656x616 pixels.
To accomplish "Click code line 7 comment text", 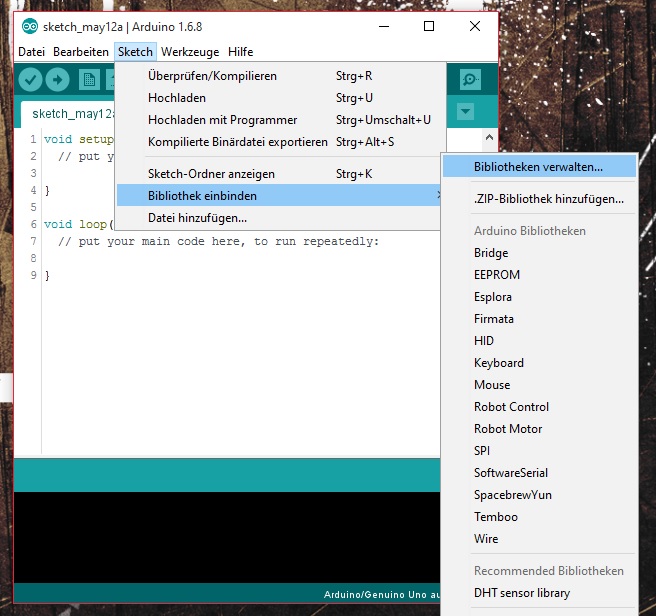I will (218, 241).
